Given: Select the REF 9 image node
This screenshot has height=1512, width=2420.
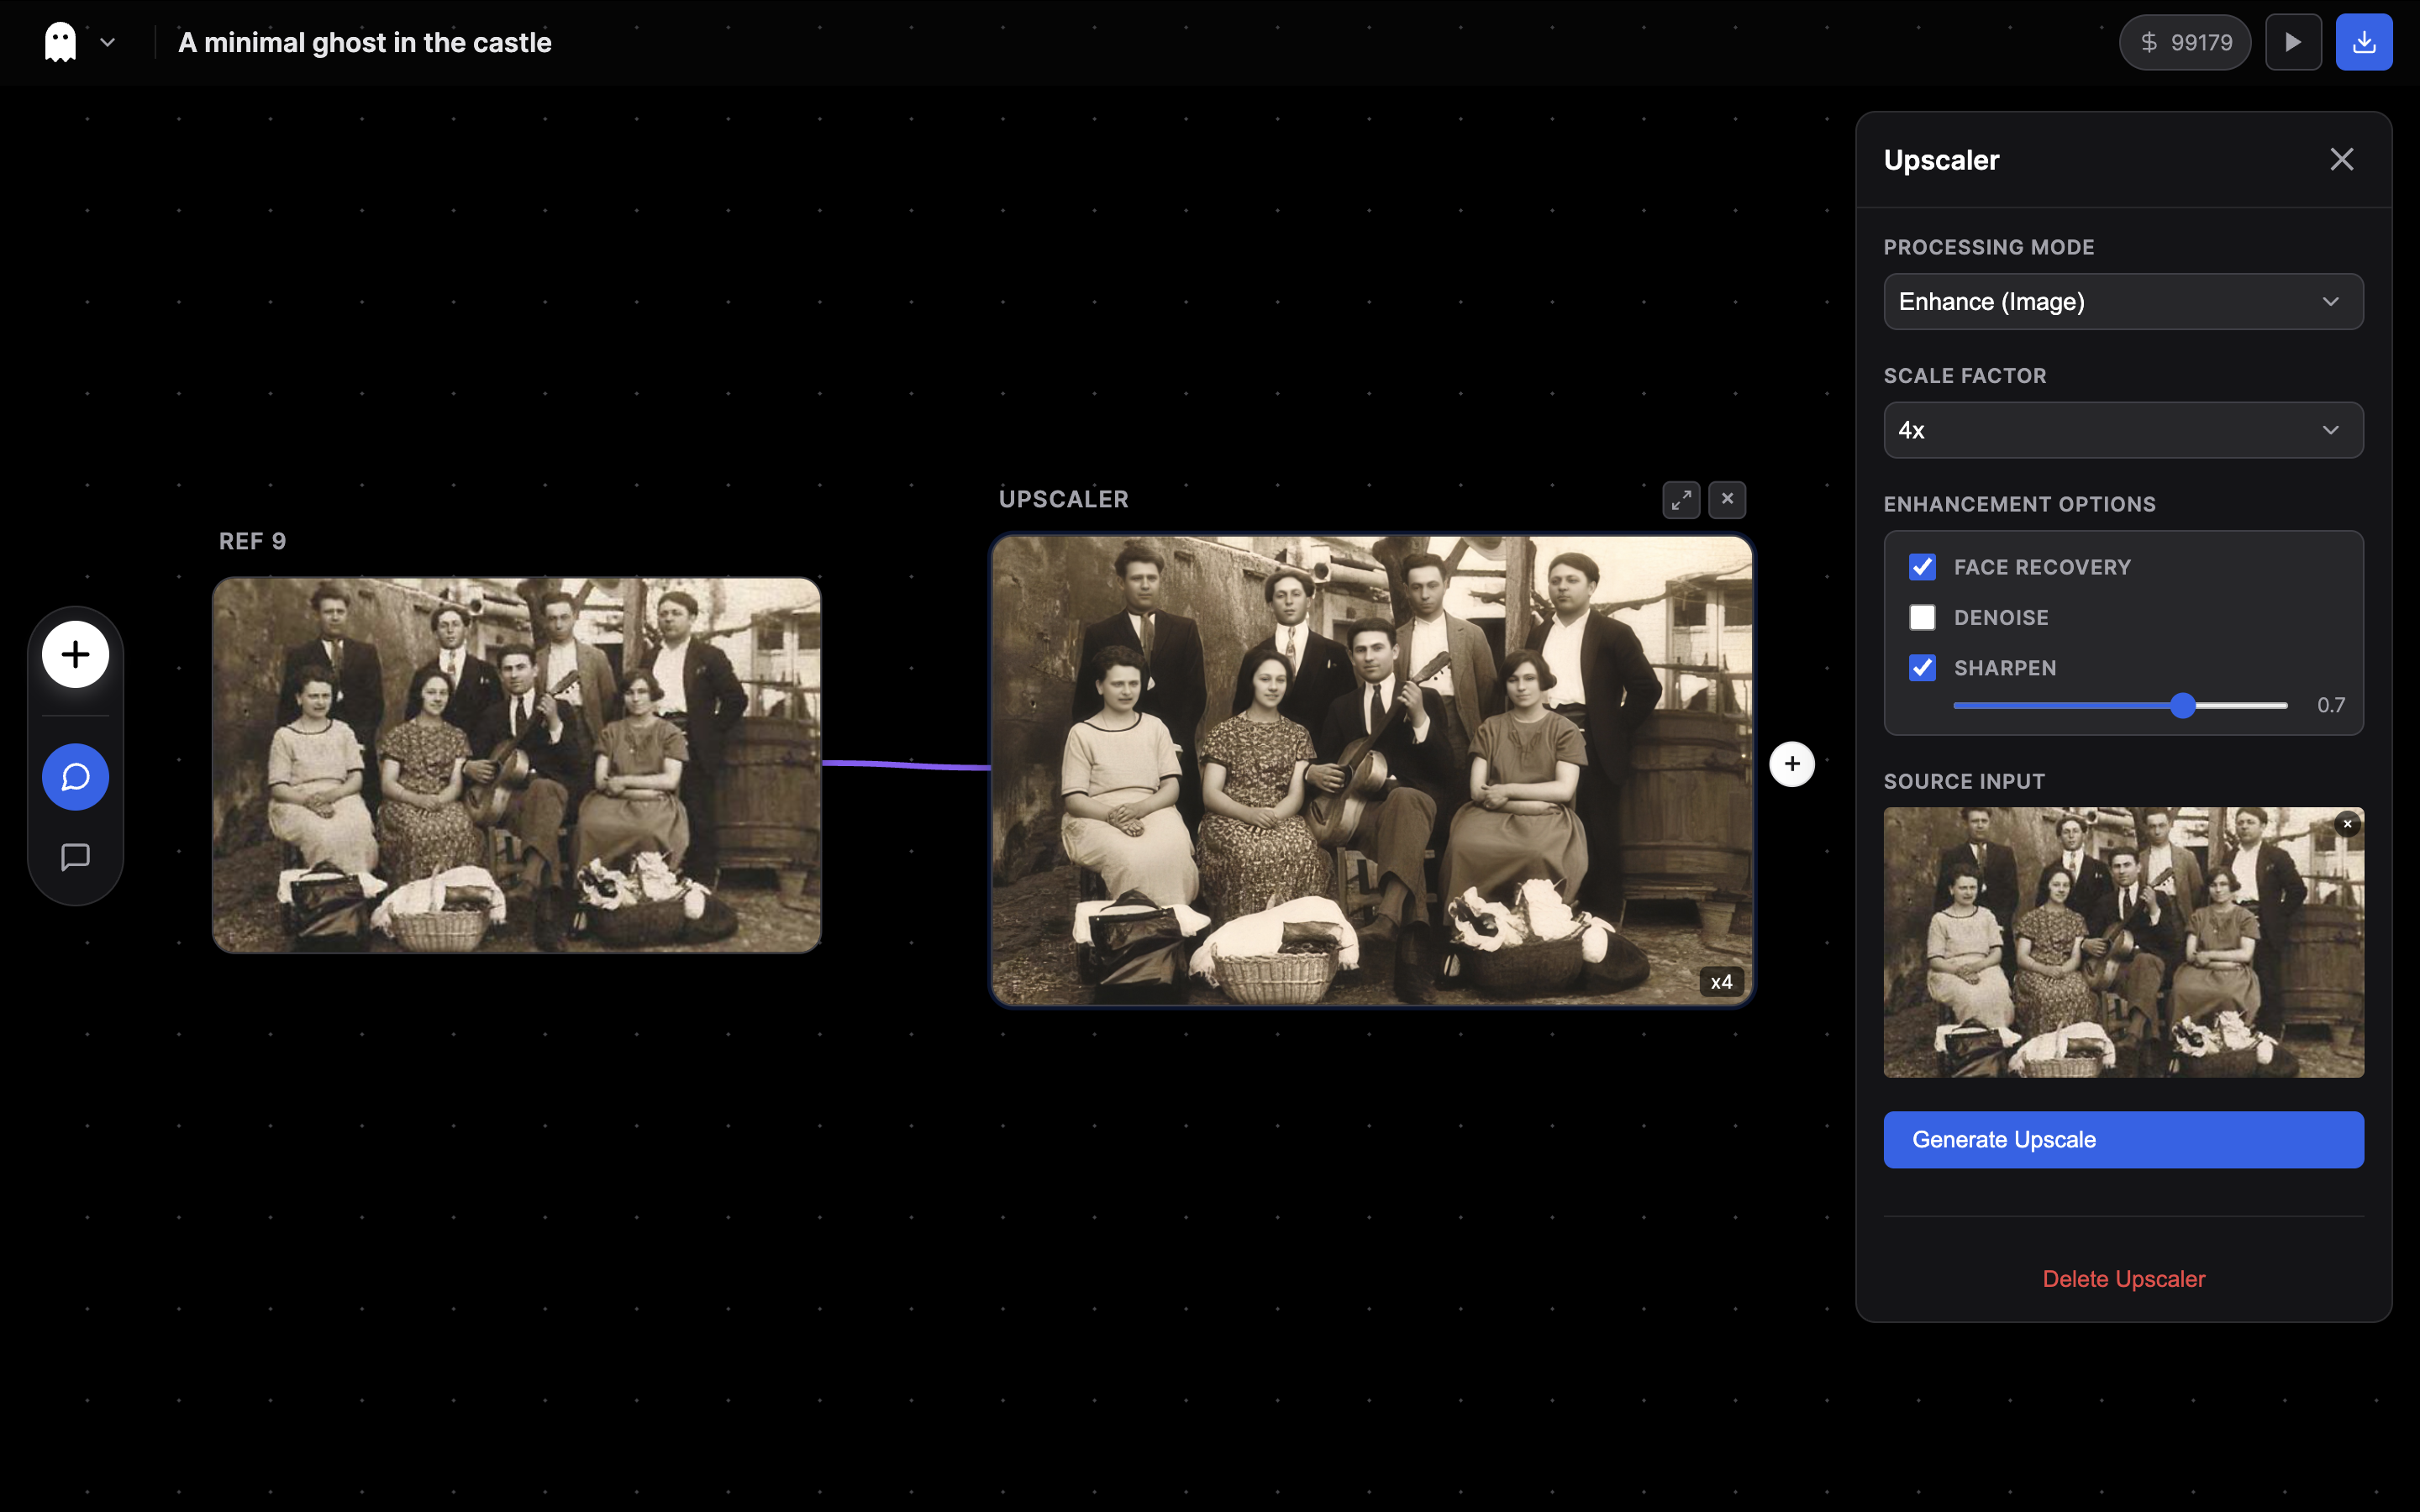Looking at the screenshot, I should point(516,765).
